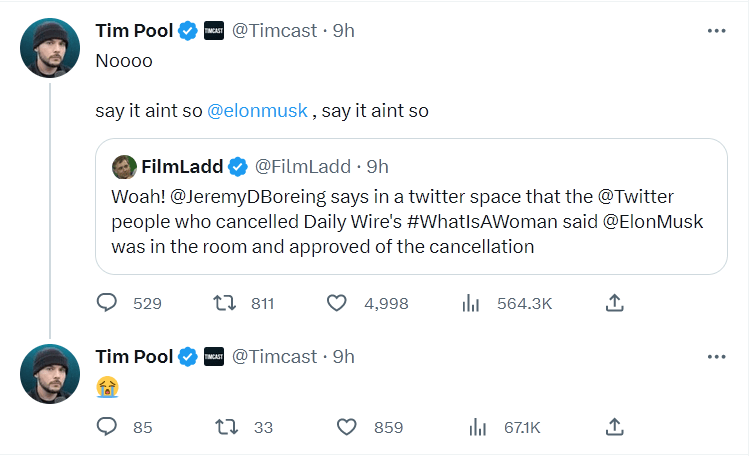Open more options on first tweet
Image resolution: width=749 pixels, height=456 pixels.
tap(716, 31)
